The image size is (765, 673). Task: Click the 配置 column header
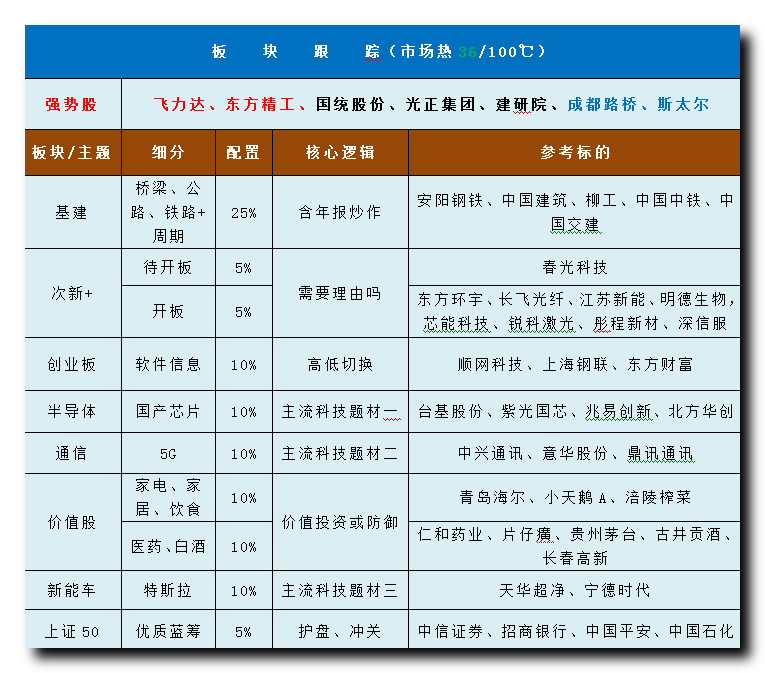point(243,153)
